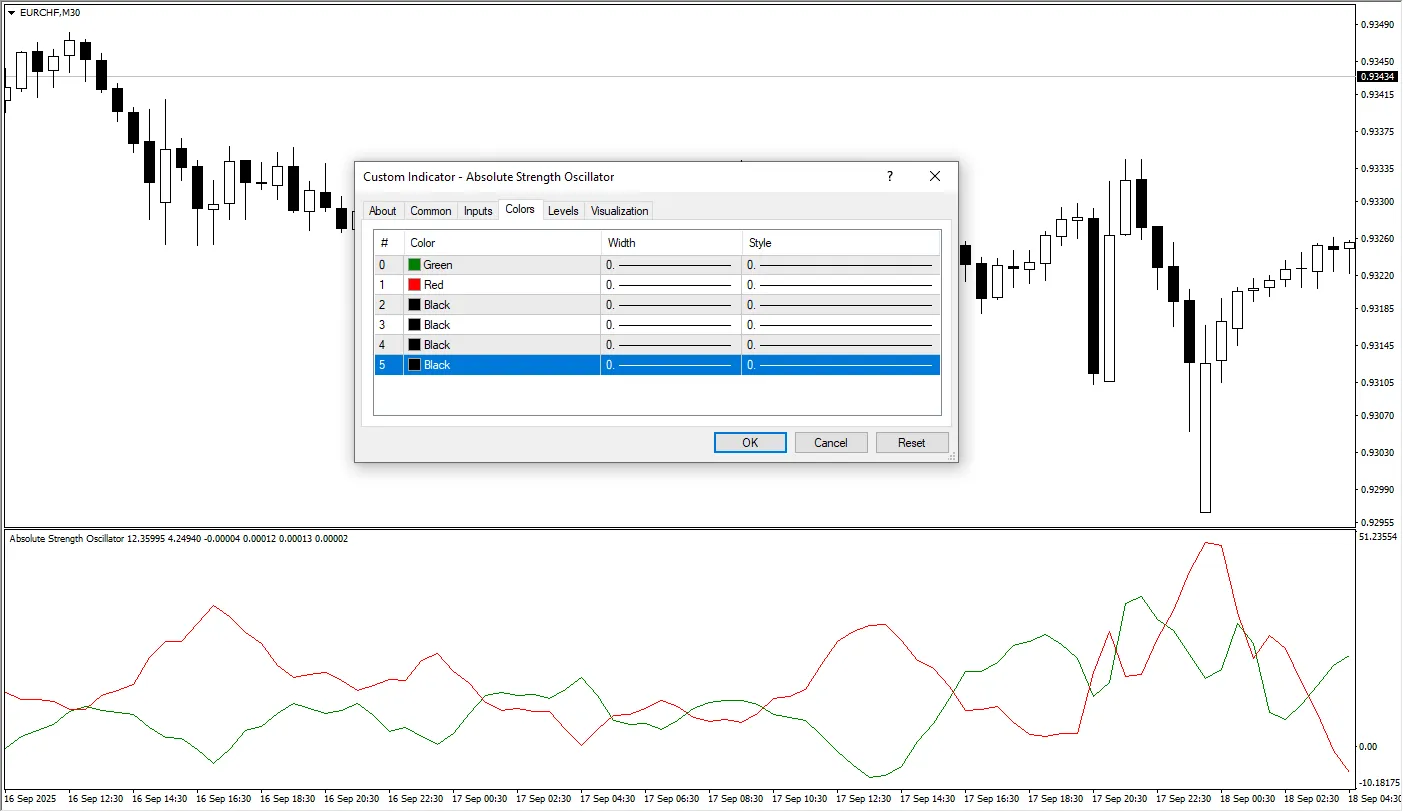Open the Inputs tab
1403x811 pixels.
click(477, 210)
